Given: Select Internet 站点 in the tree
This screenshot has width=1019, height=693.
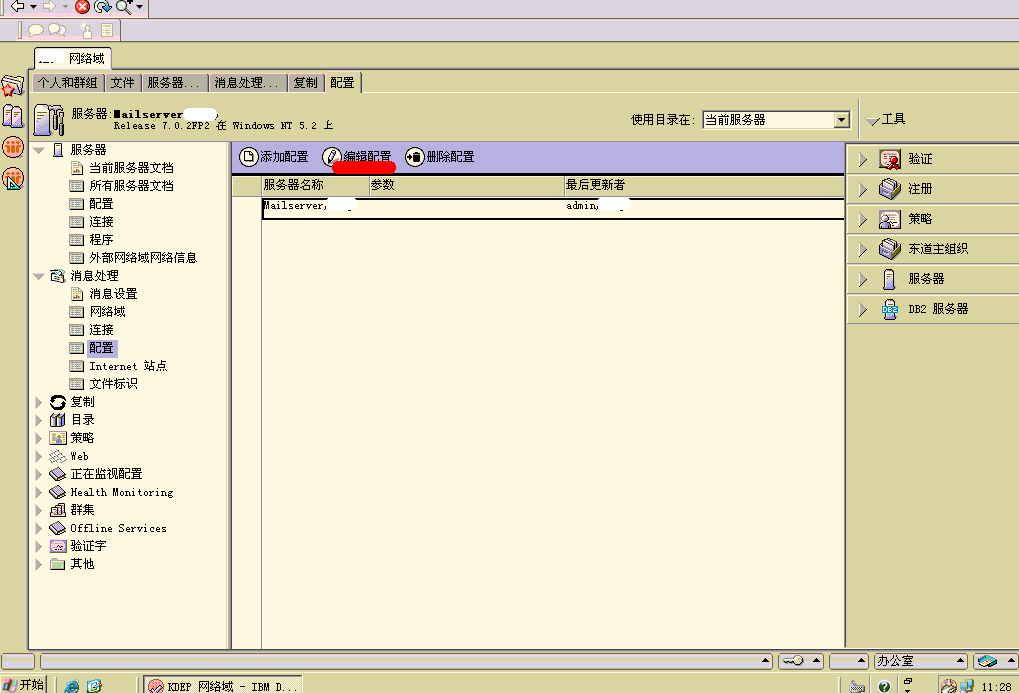Looking at the screenshot, I should tap(127, 366).
